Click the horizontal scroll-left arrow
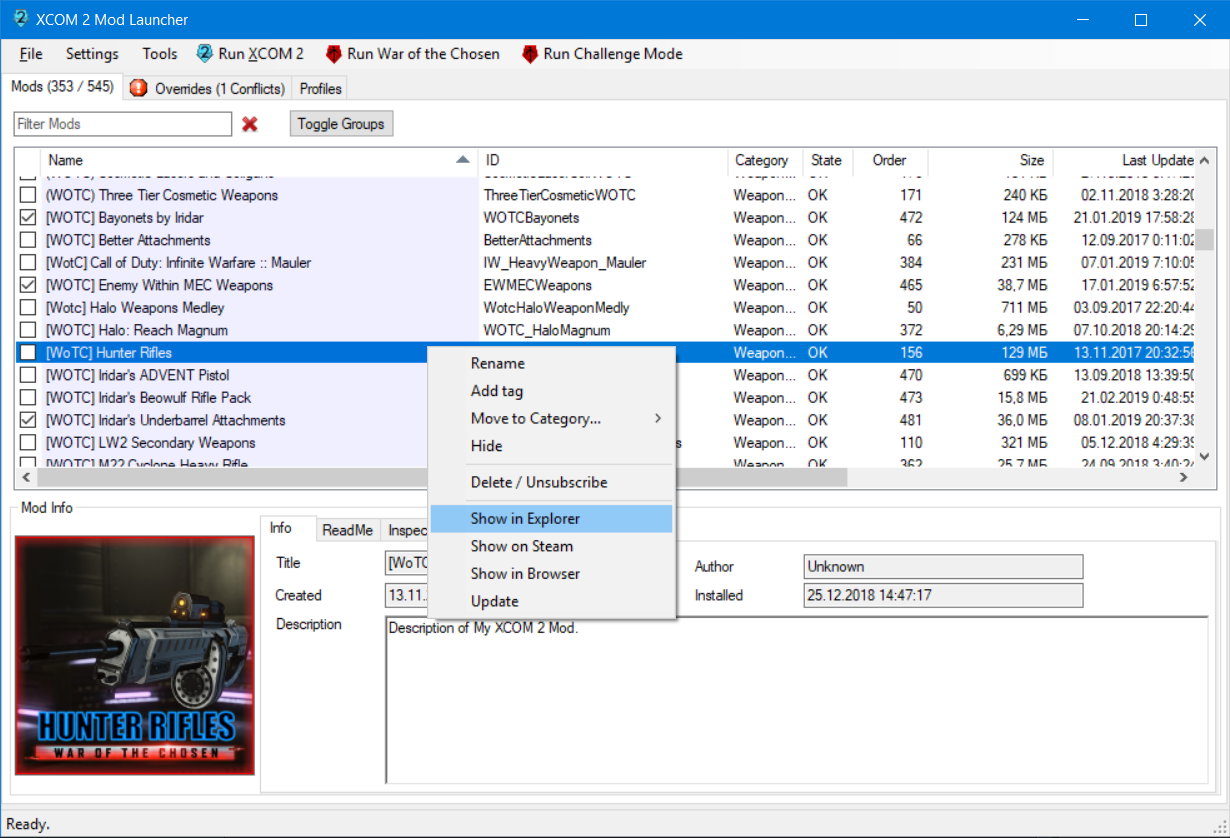This screenshot has height=838, width=1230. coord(24,478)
